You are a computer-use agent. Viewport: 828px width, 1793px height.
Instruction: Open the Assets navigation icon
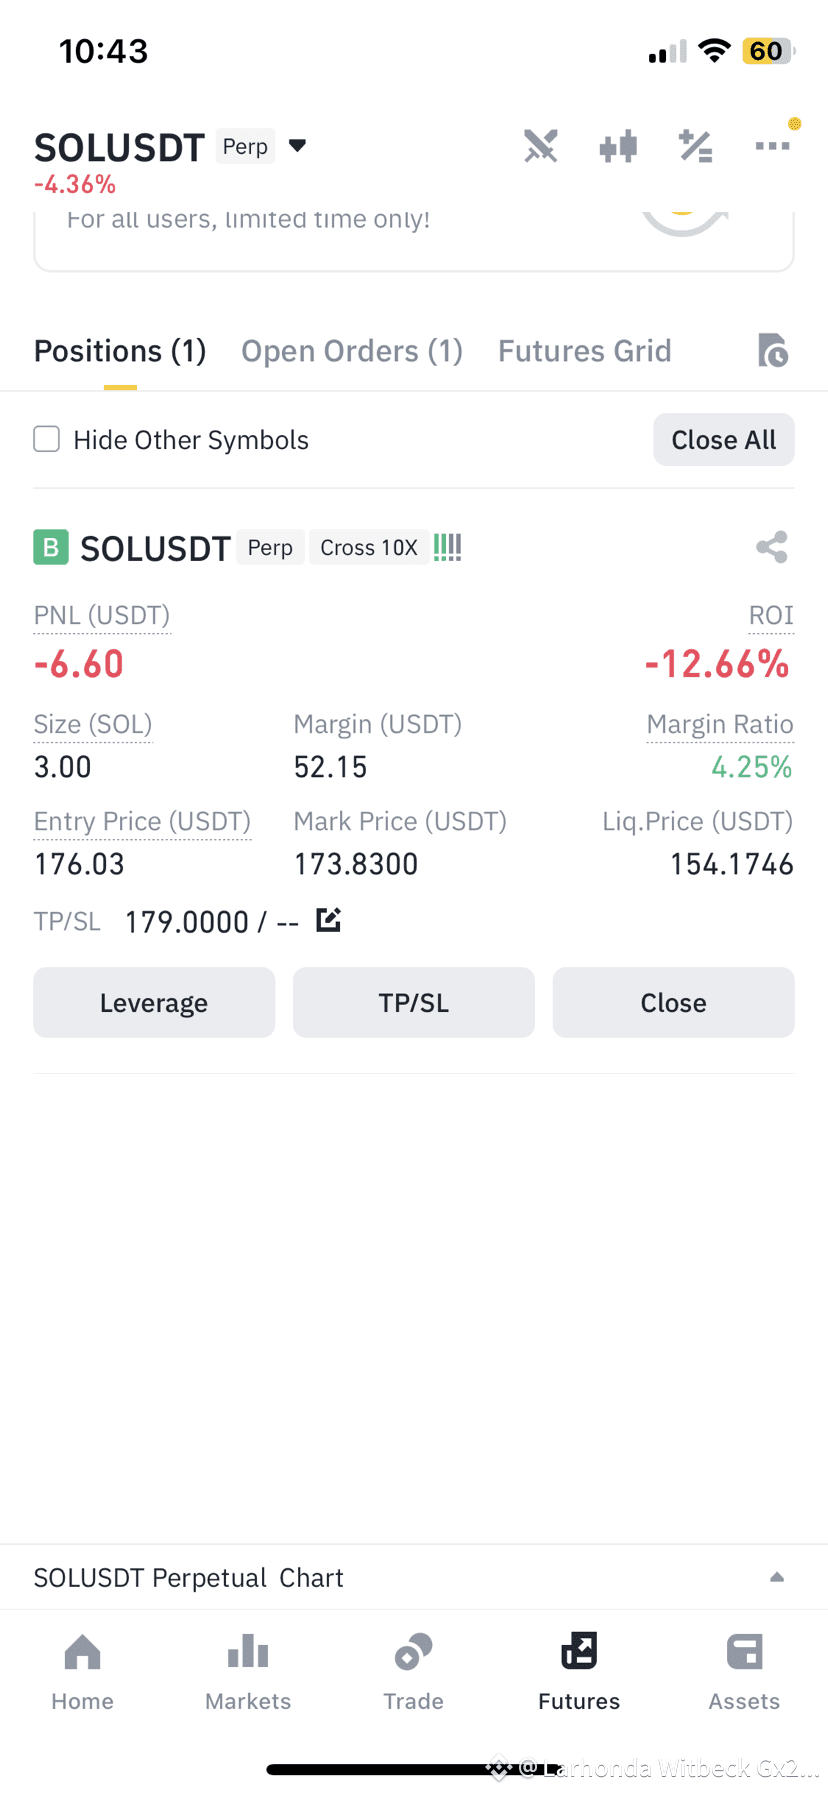point(745,1652)
